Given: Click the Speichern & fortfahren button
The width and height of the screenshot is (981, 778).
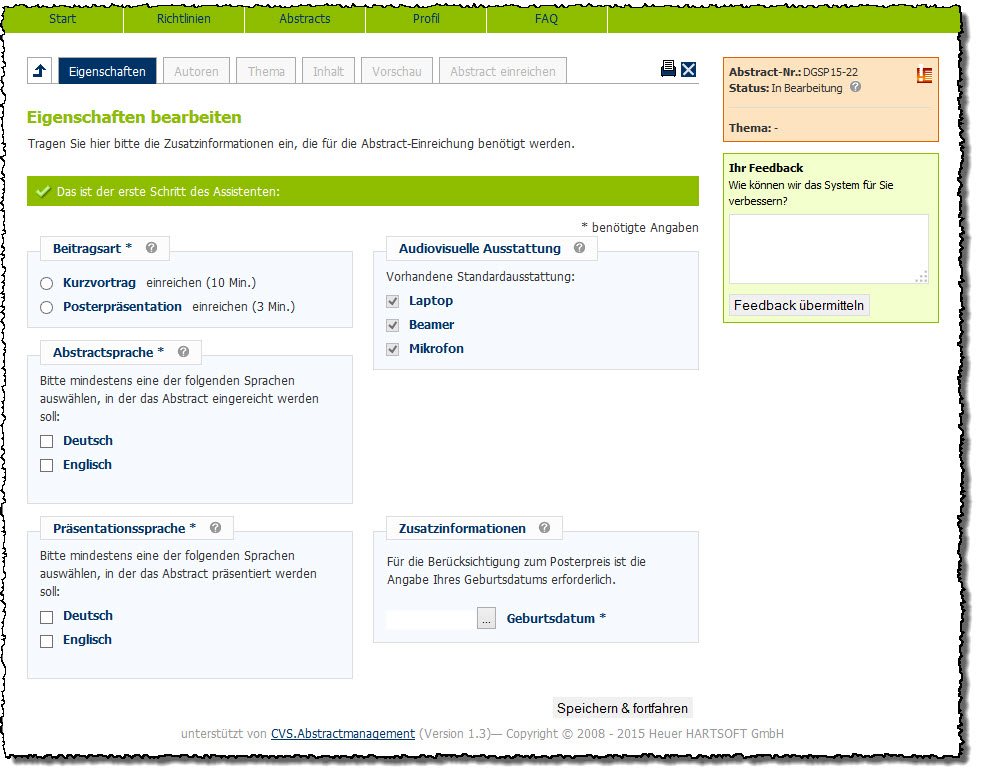Looking at the screenshot, I should [622, 709].
